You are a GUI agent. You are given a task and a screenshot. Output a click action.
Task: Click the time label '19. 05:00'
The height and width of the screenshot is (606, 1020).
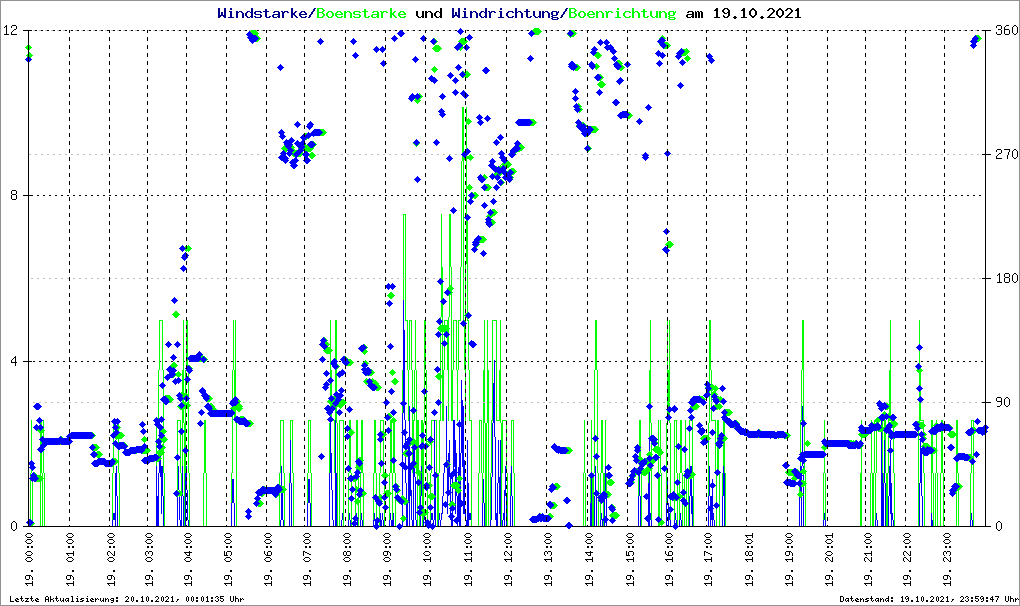[x=228, y=560]
